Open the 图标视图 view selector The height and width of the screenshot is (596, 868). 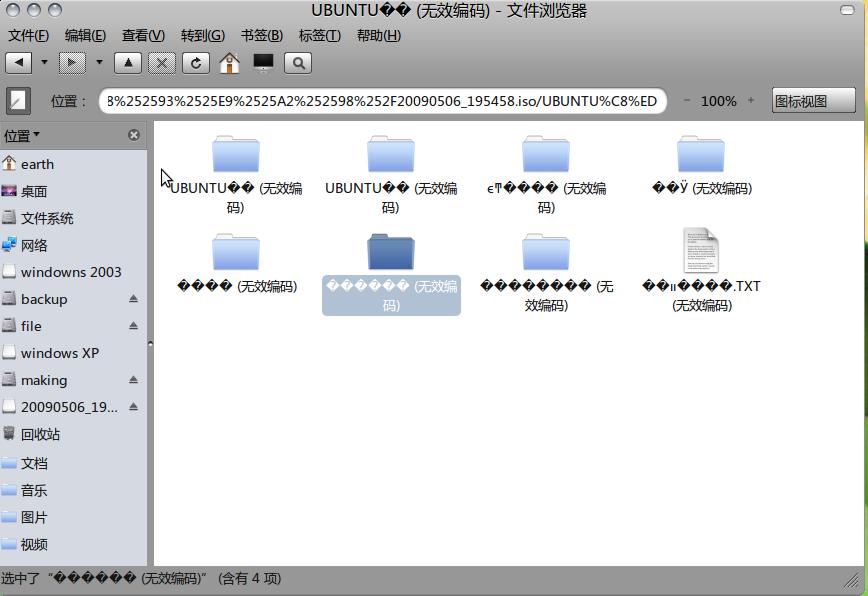tap(814, 101)
